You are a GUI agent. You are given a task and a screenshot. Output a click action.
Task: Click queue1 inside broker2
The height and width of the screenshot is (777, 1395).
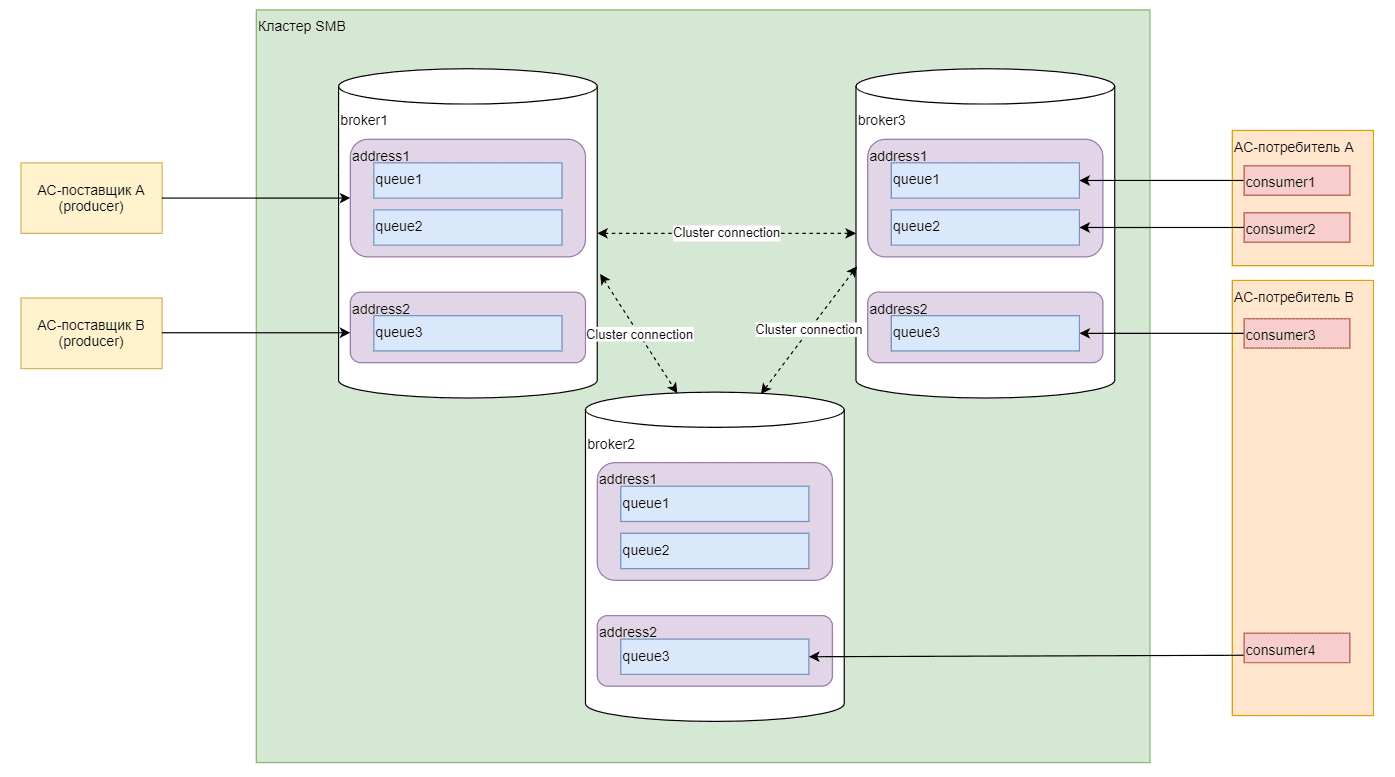pos(714,504)
